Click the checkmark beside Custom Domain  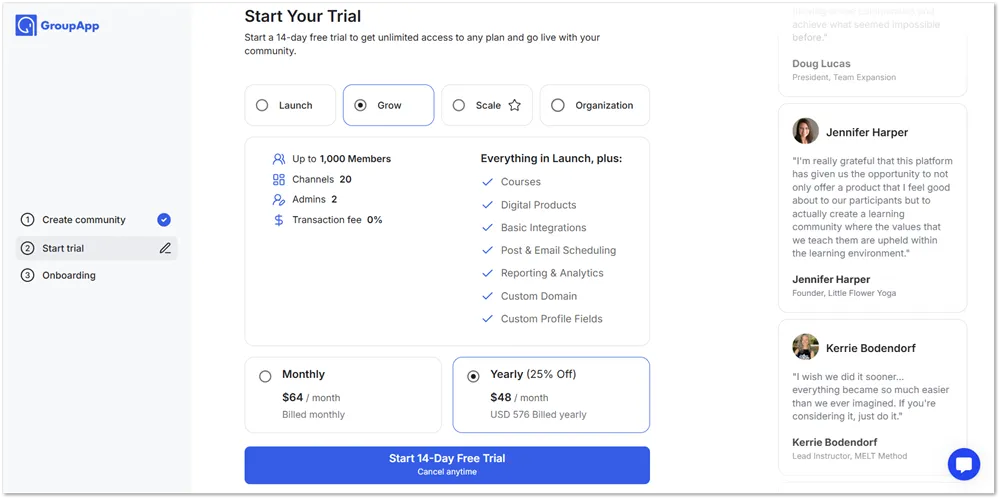(x=487, y=296)
